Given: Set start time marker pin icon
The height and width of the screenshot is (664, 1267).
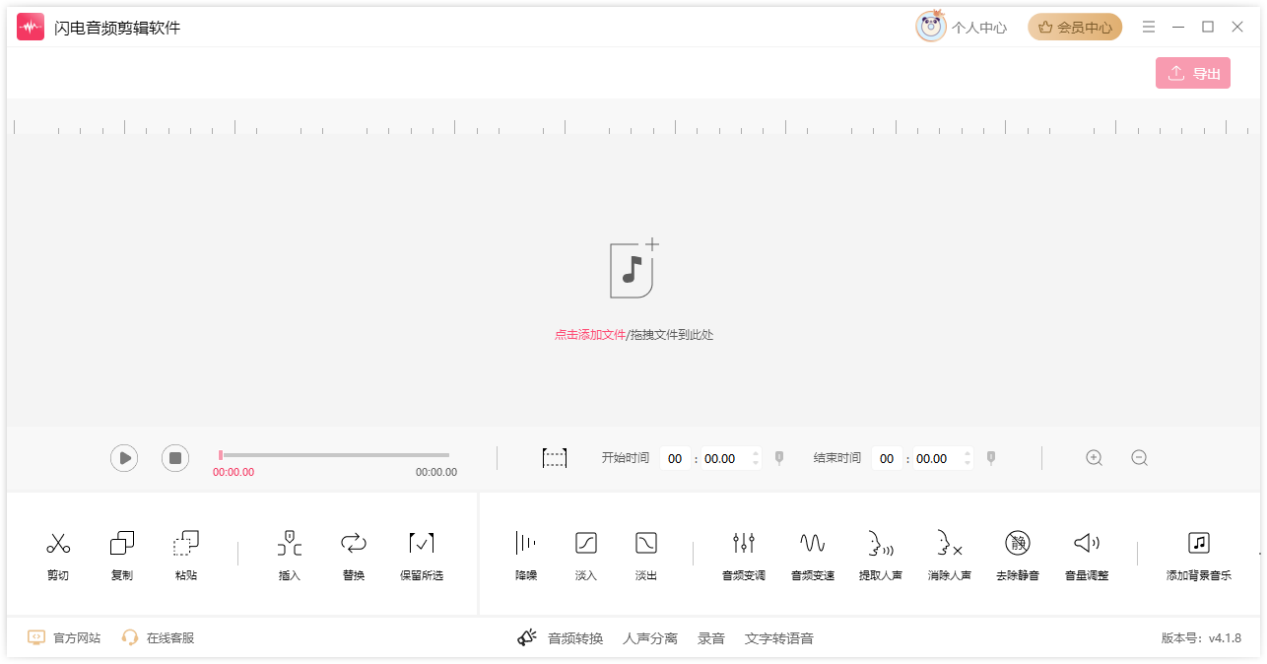Looking at the screenshot, I should point(779,458).
